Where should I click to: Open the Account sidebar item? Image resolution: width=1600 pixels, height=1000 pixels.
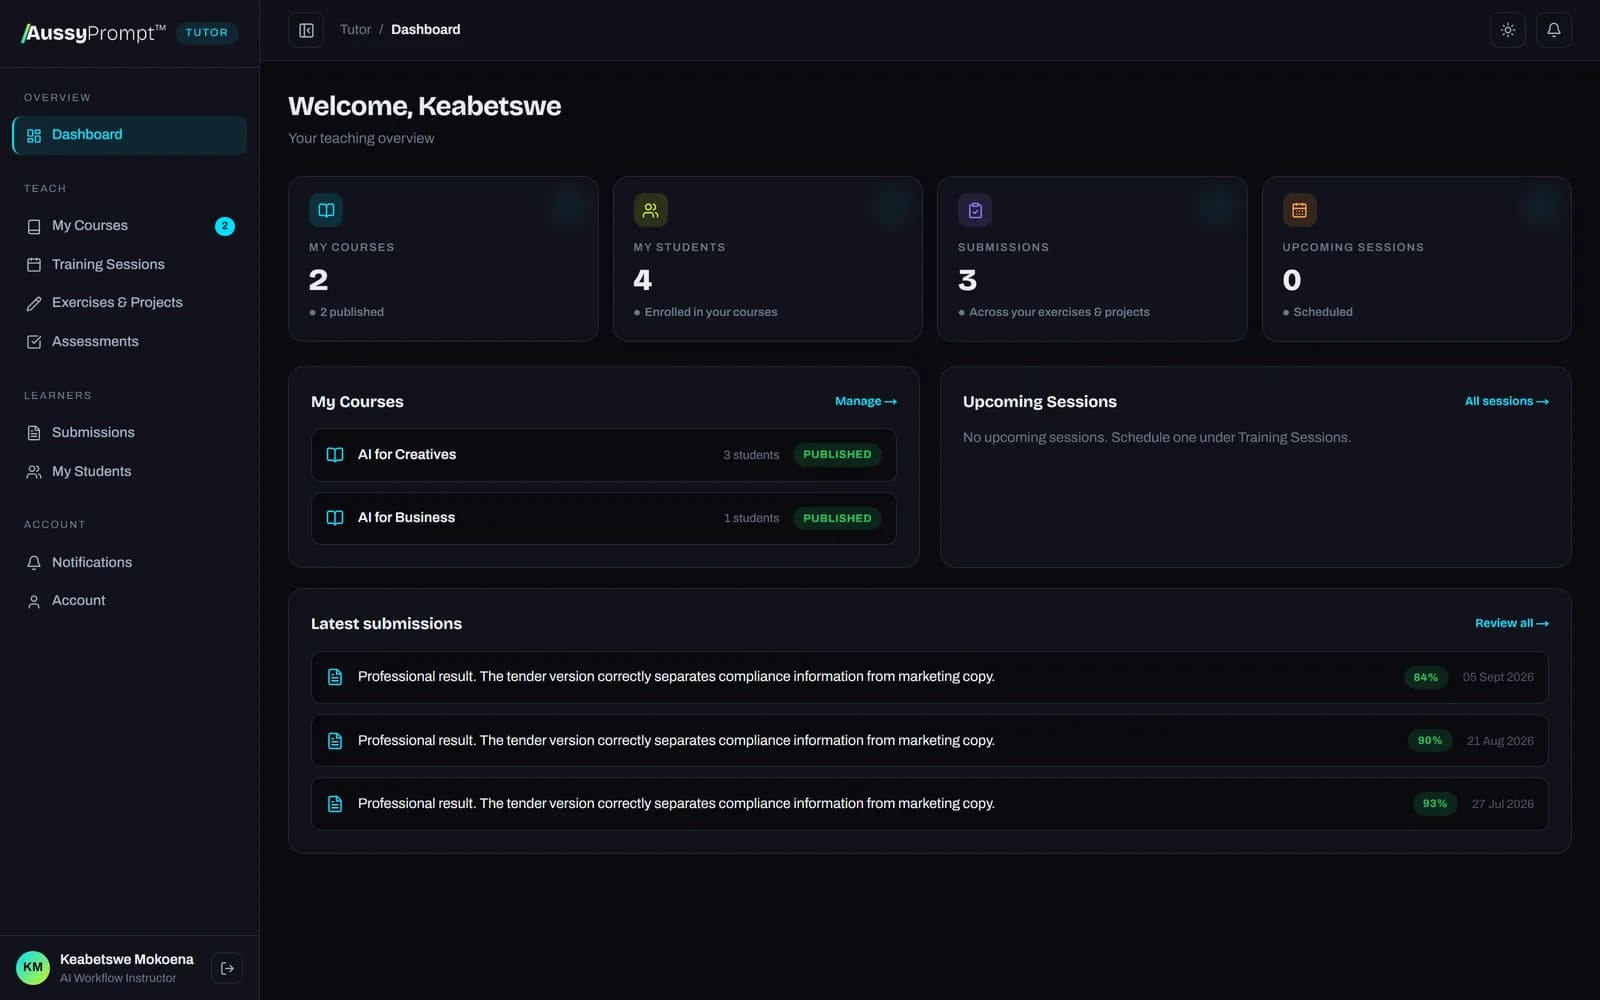[129, 601]
